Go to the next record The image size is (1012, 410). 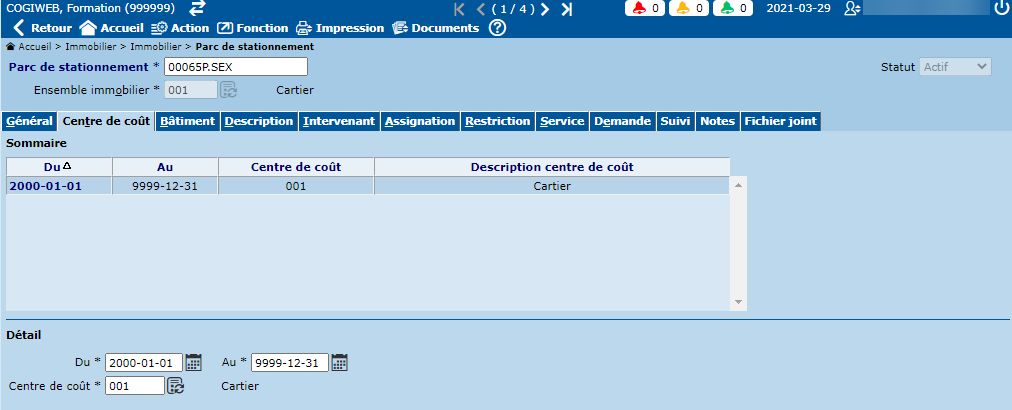545,9
